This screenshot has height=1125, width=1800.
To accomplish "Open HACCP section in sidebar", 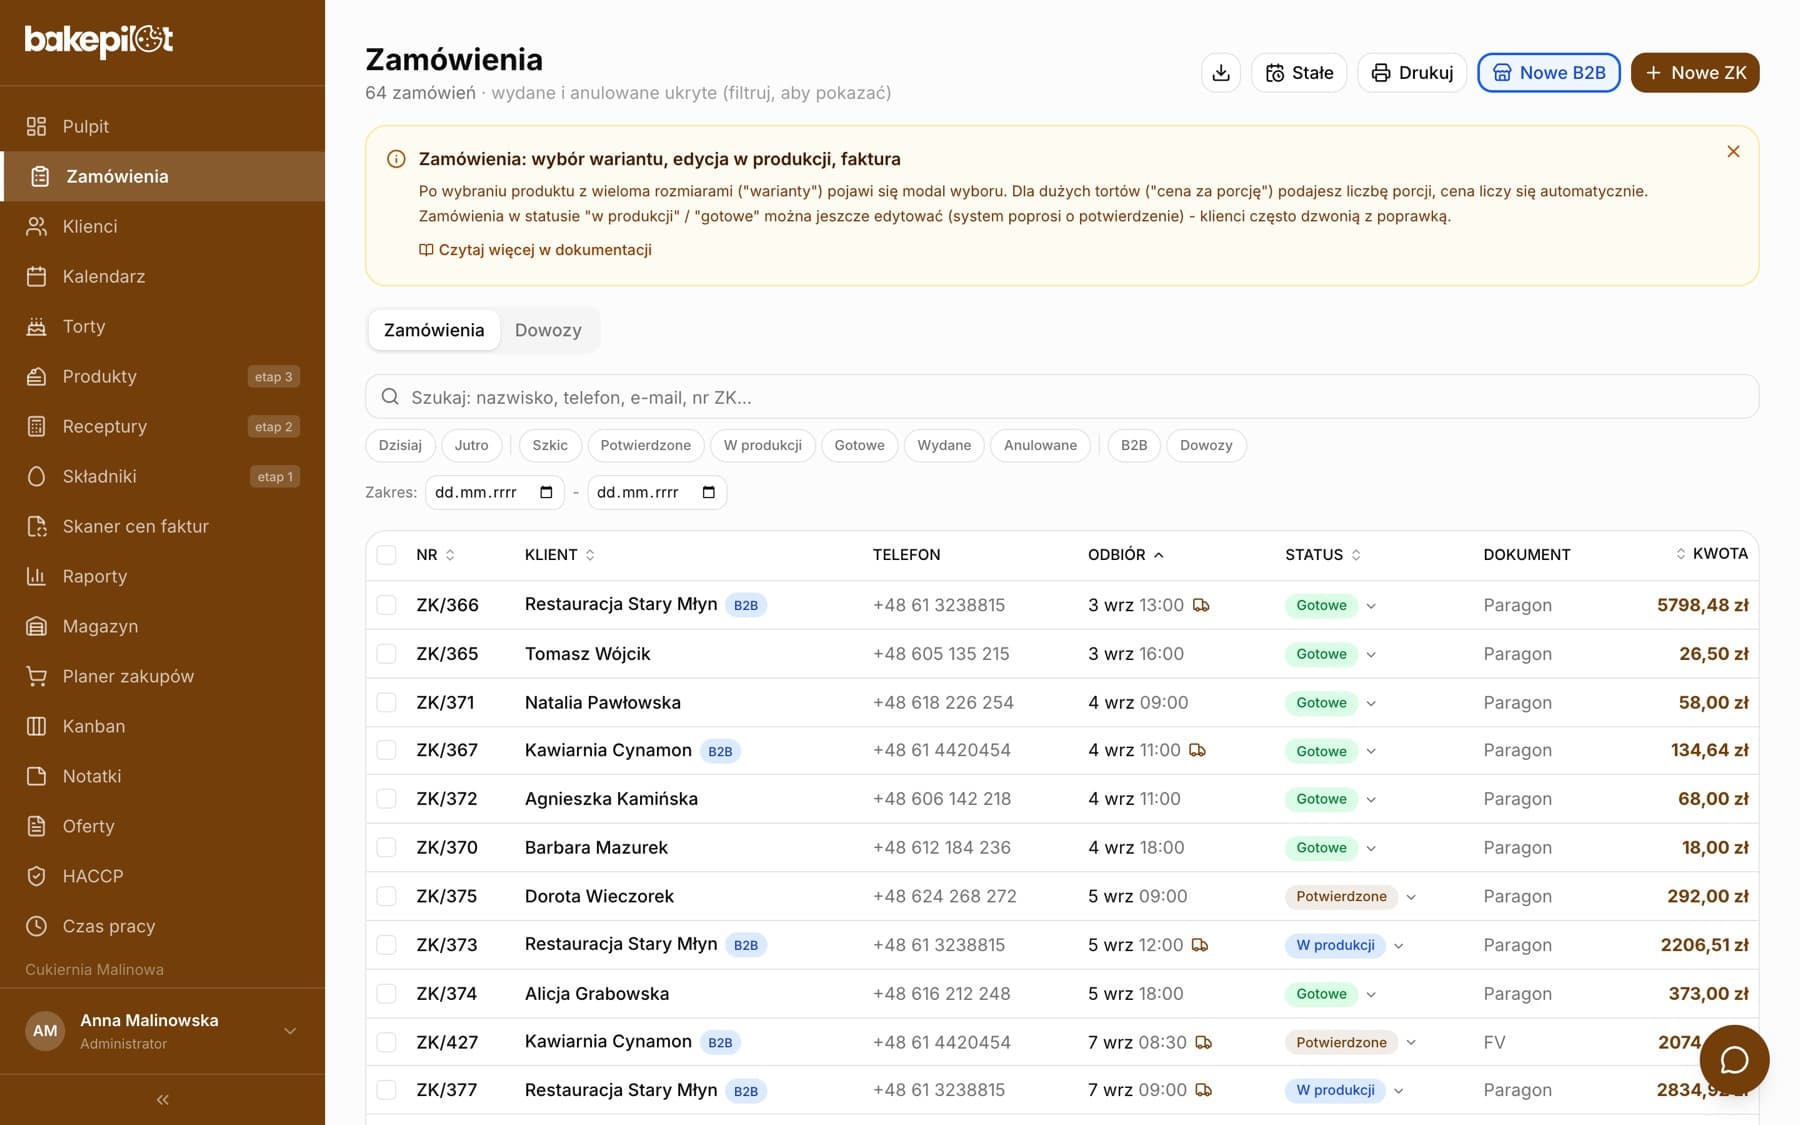I will click(162, 876).
